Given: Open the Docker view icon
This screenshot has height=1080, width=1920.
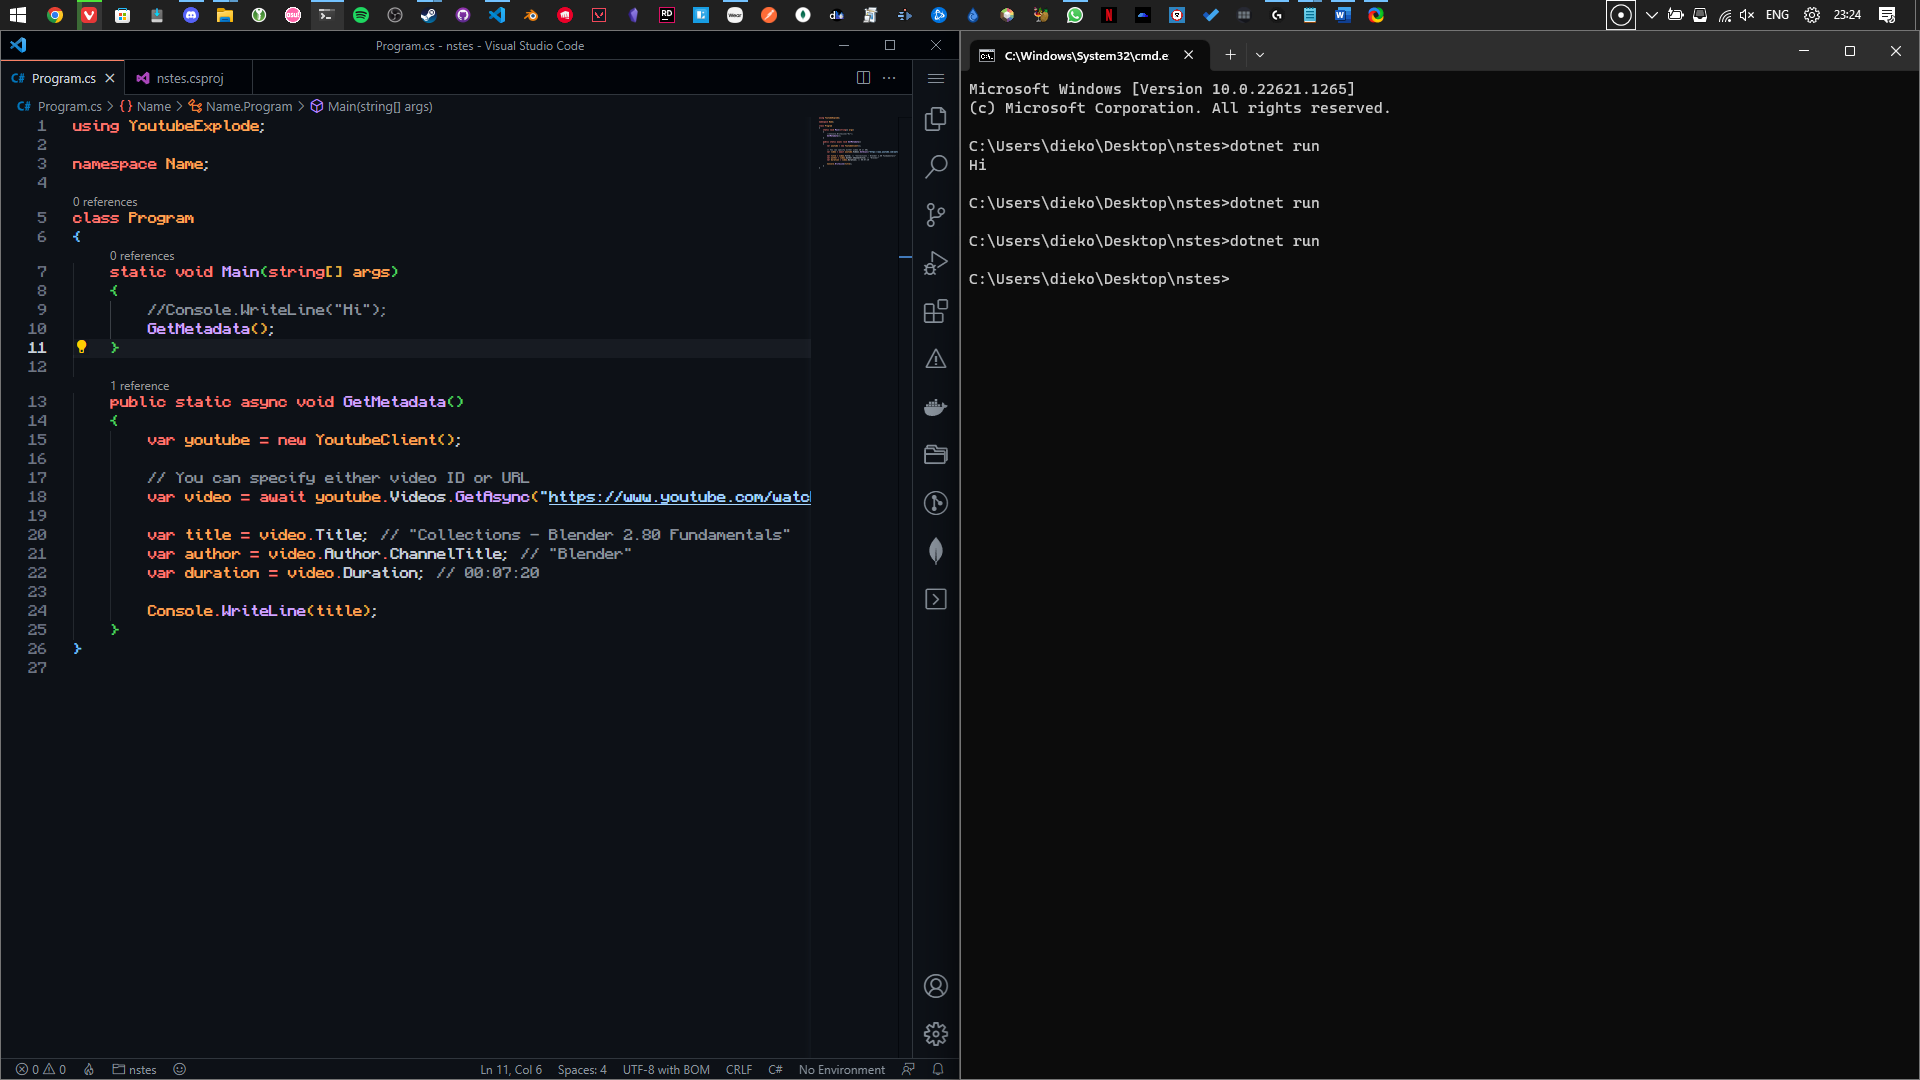Looking at the screenshot, I should pyautogui.click(x=935, y=407).
